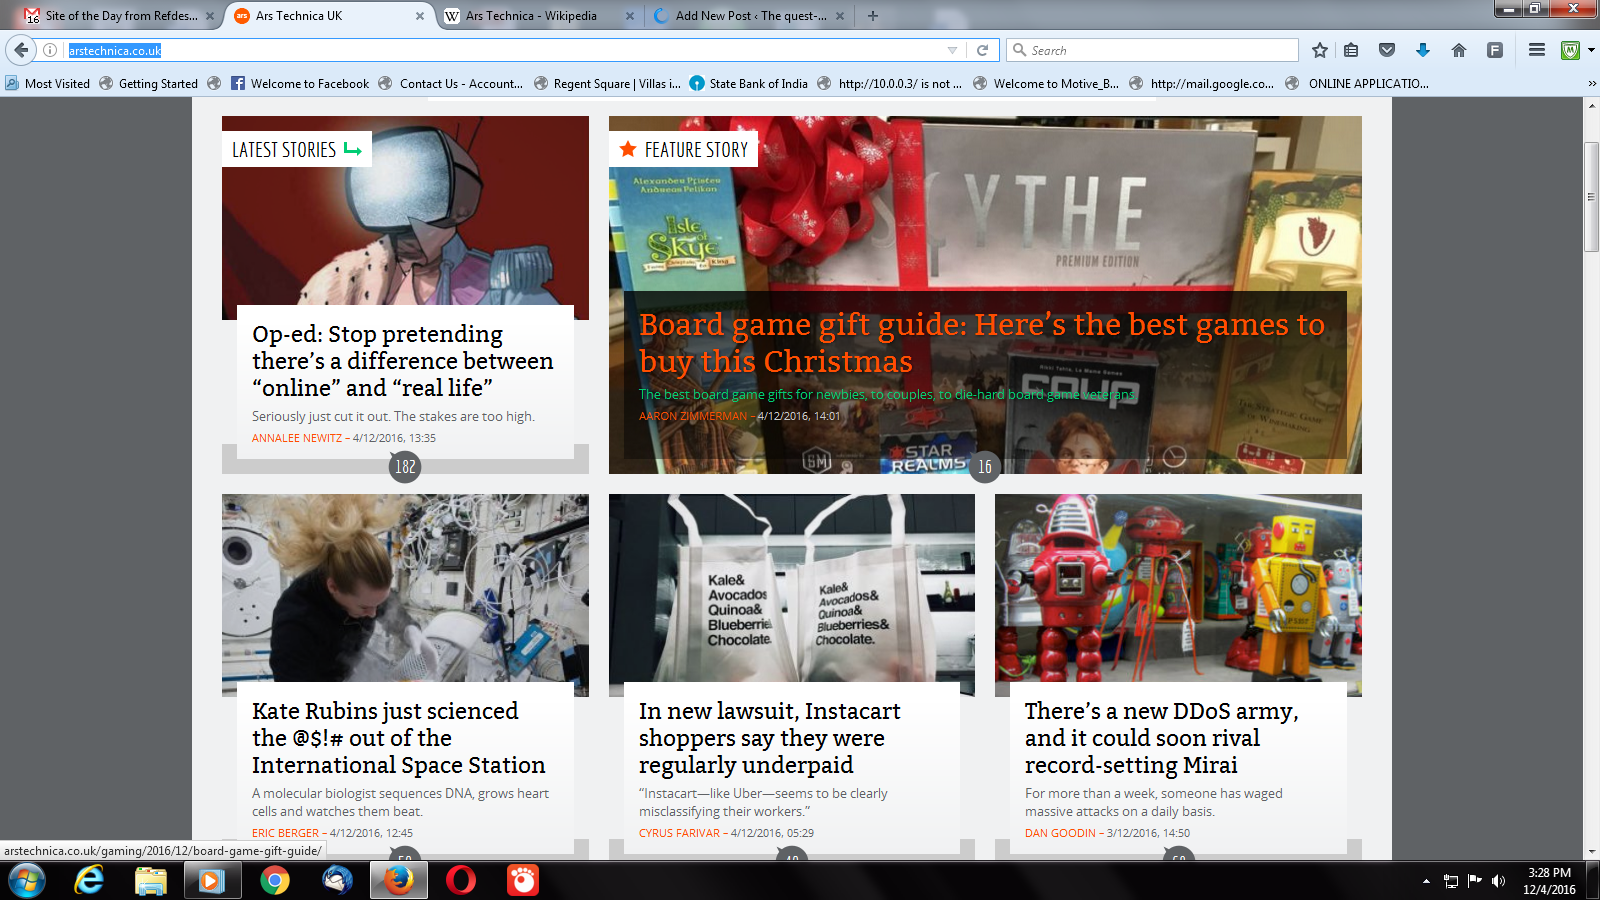Open the Firefox hamburger menu

pyautogui.click(x=1537, y=50)
